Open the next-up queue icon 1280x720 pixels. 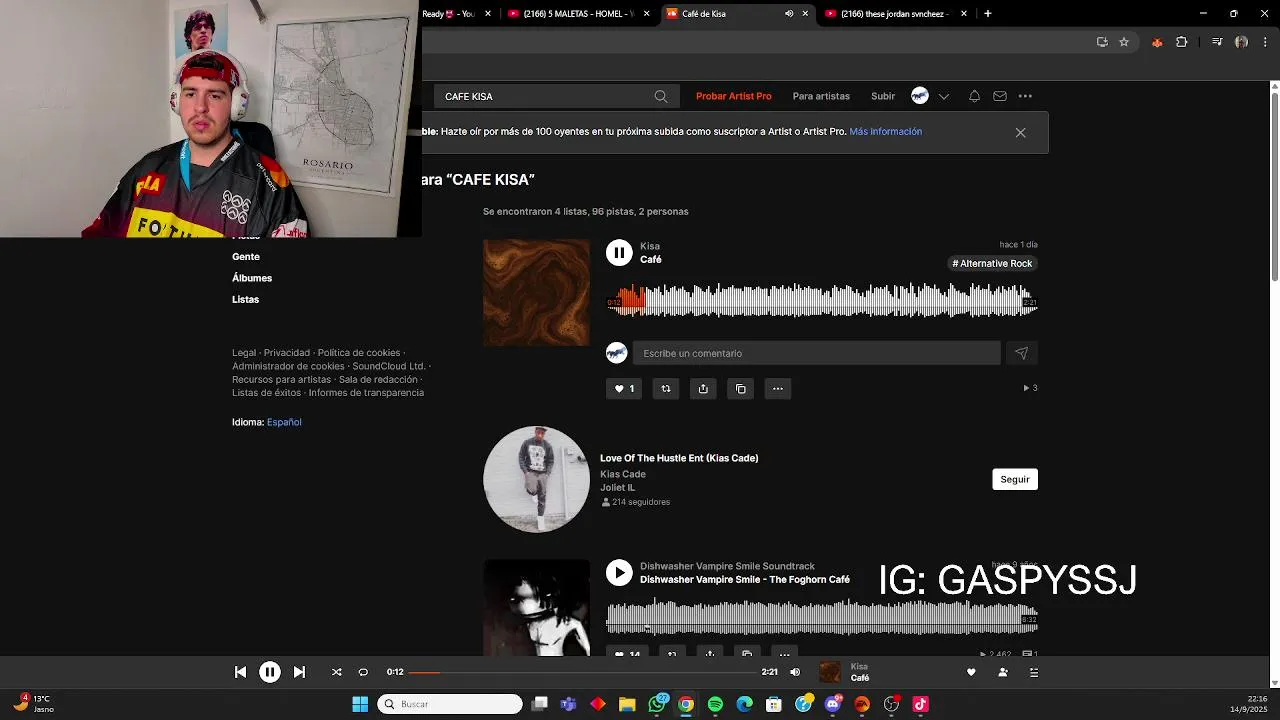pyautogui.click(x=1034, y=672)
